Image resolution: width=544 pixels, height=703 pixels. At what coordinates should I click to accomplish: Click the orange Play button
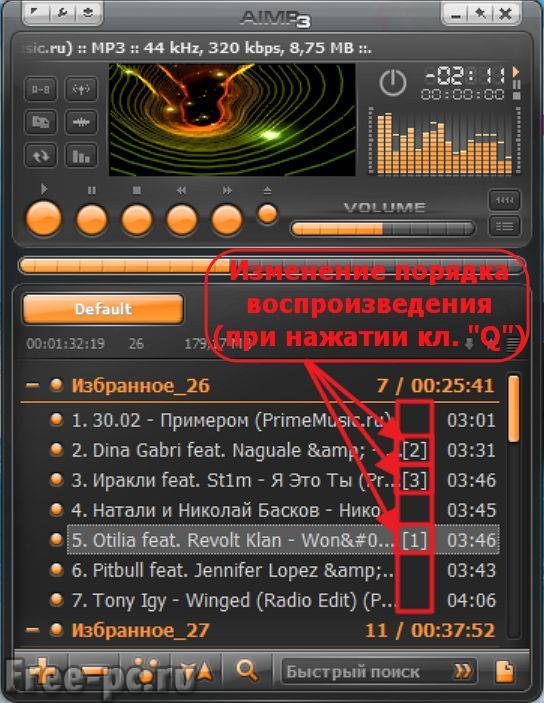pyautogui.click(x=44, y=219)
